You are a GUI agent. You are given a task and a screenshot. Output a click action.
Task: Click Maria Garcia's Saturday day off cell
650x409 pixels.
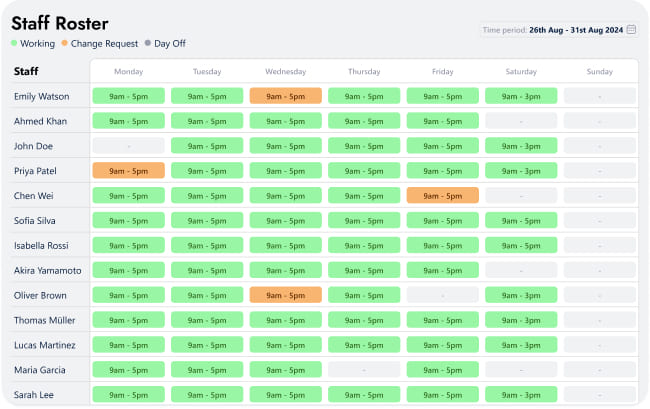(x=521, y=370)
